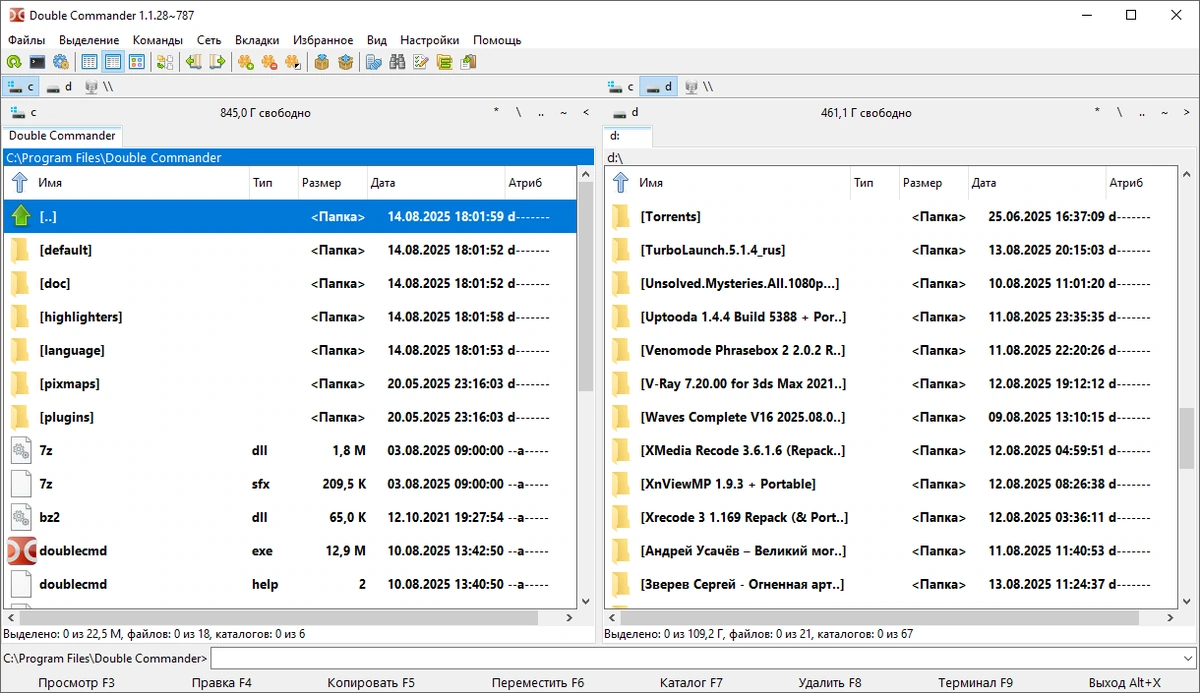Open the Сеть menu
The height and width of the screenshot is (693, 1200).
[209, 40]
